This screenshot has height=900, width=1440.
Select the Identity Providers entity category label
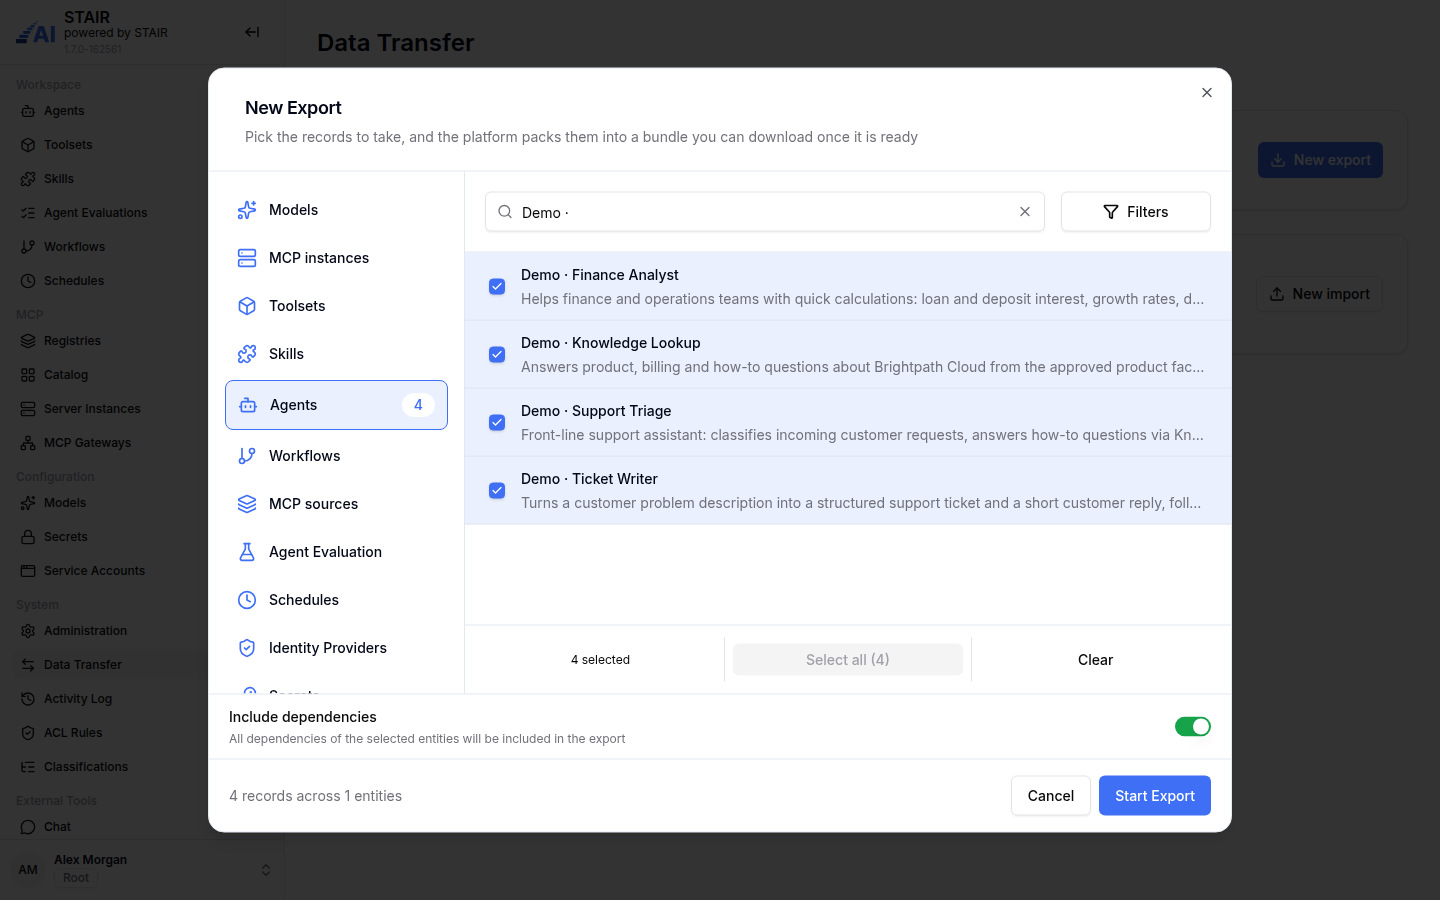[x=327, y=648]
